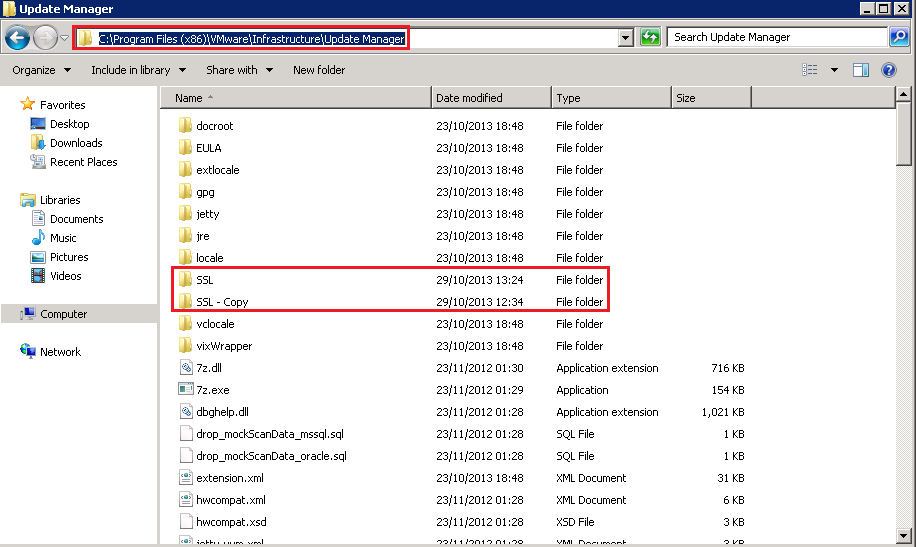Click the green Refresh button beside address bar

(651, 38)
